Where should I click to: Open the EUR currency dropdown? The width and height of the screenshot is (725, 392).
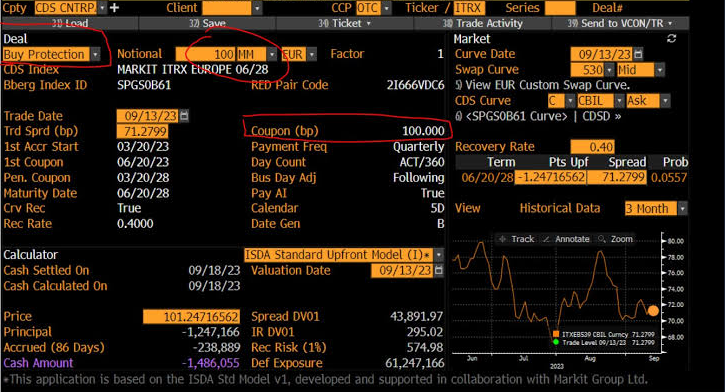pos(312,55)
